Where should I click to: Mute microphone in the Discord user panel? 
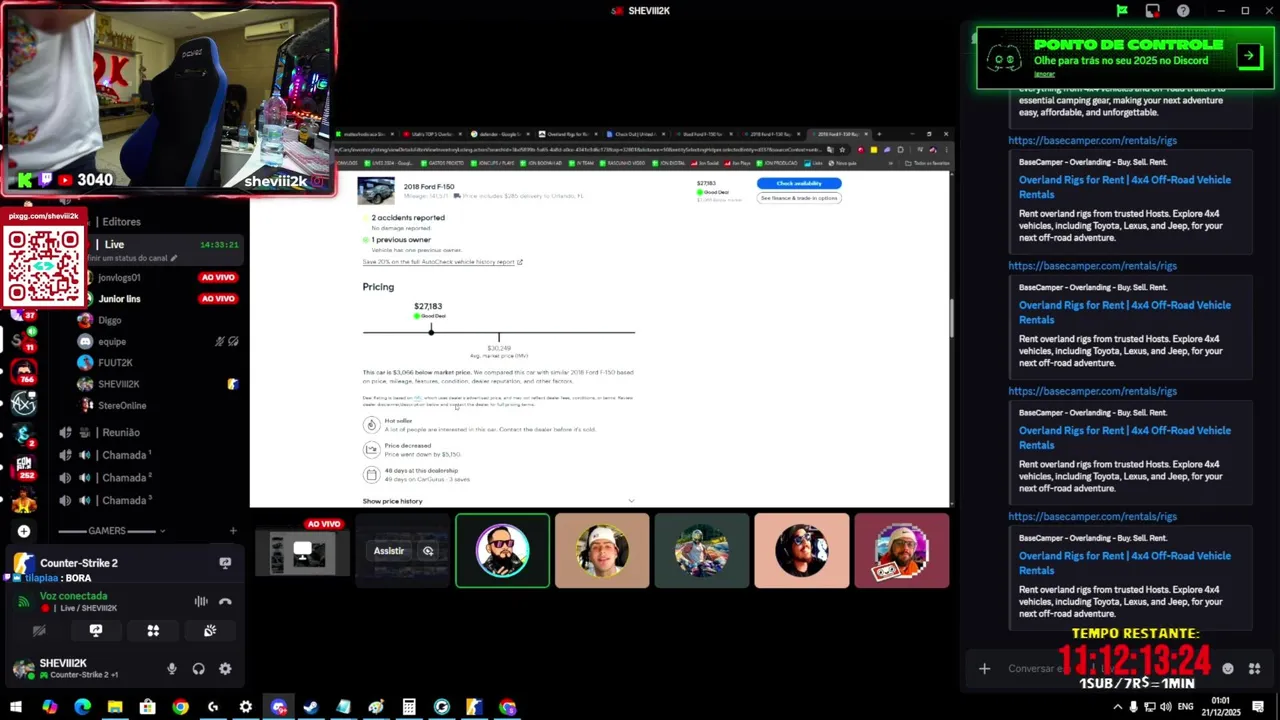point(172,669)
